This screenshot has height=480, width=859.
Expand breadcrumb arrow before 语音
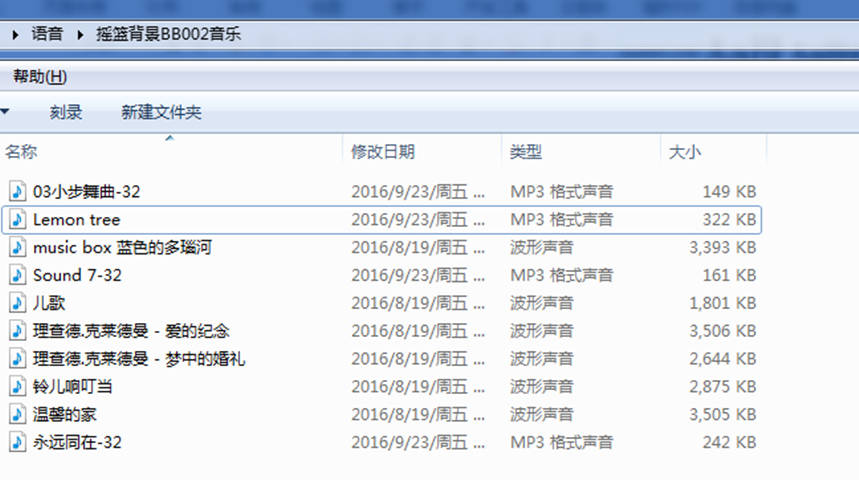pos(15,35)
